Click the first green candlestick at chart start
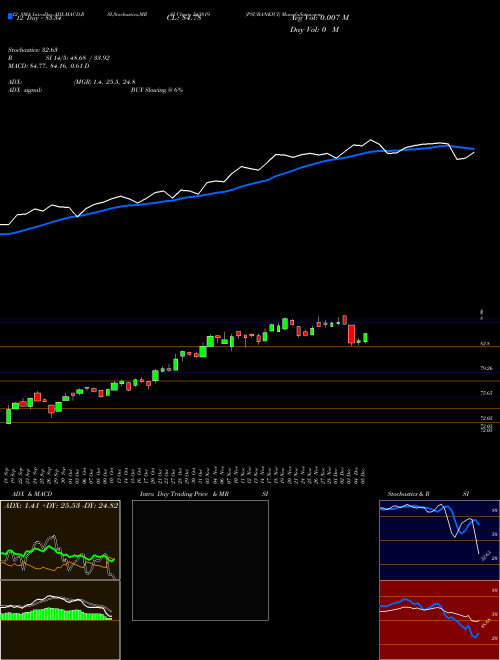This screenshot has height=660, width=500. pyautogui.click(x=8, y=415)
